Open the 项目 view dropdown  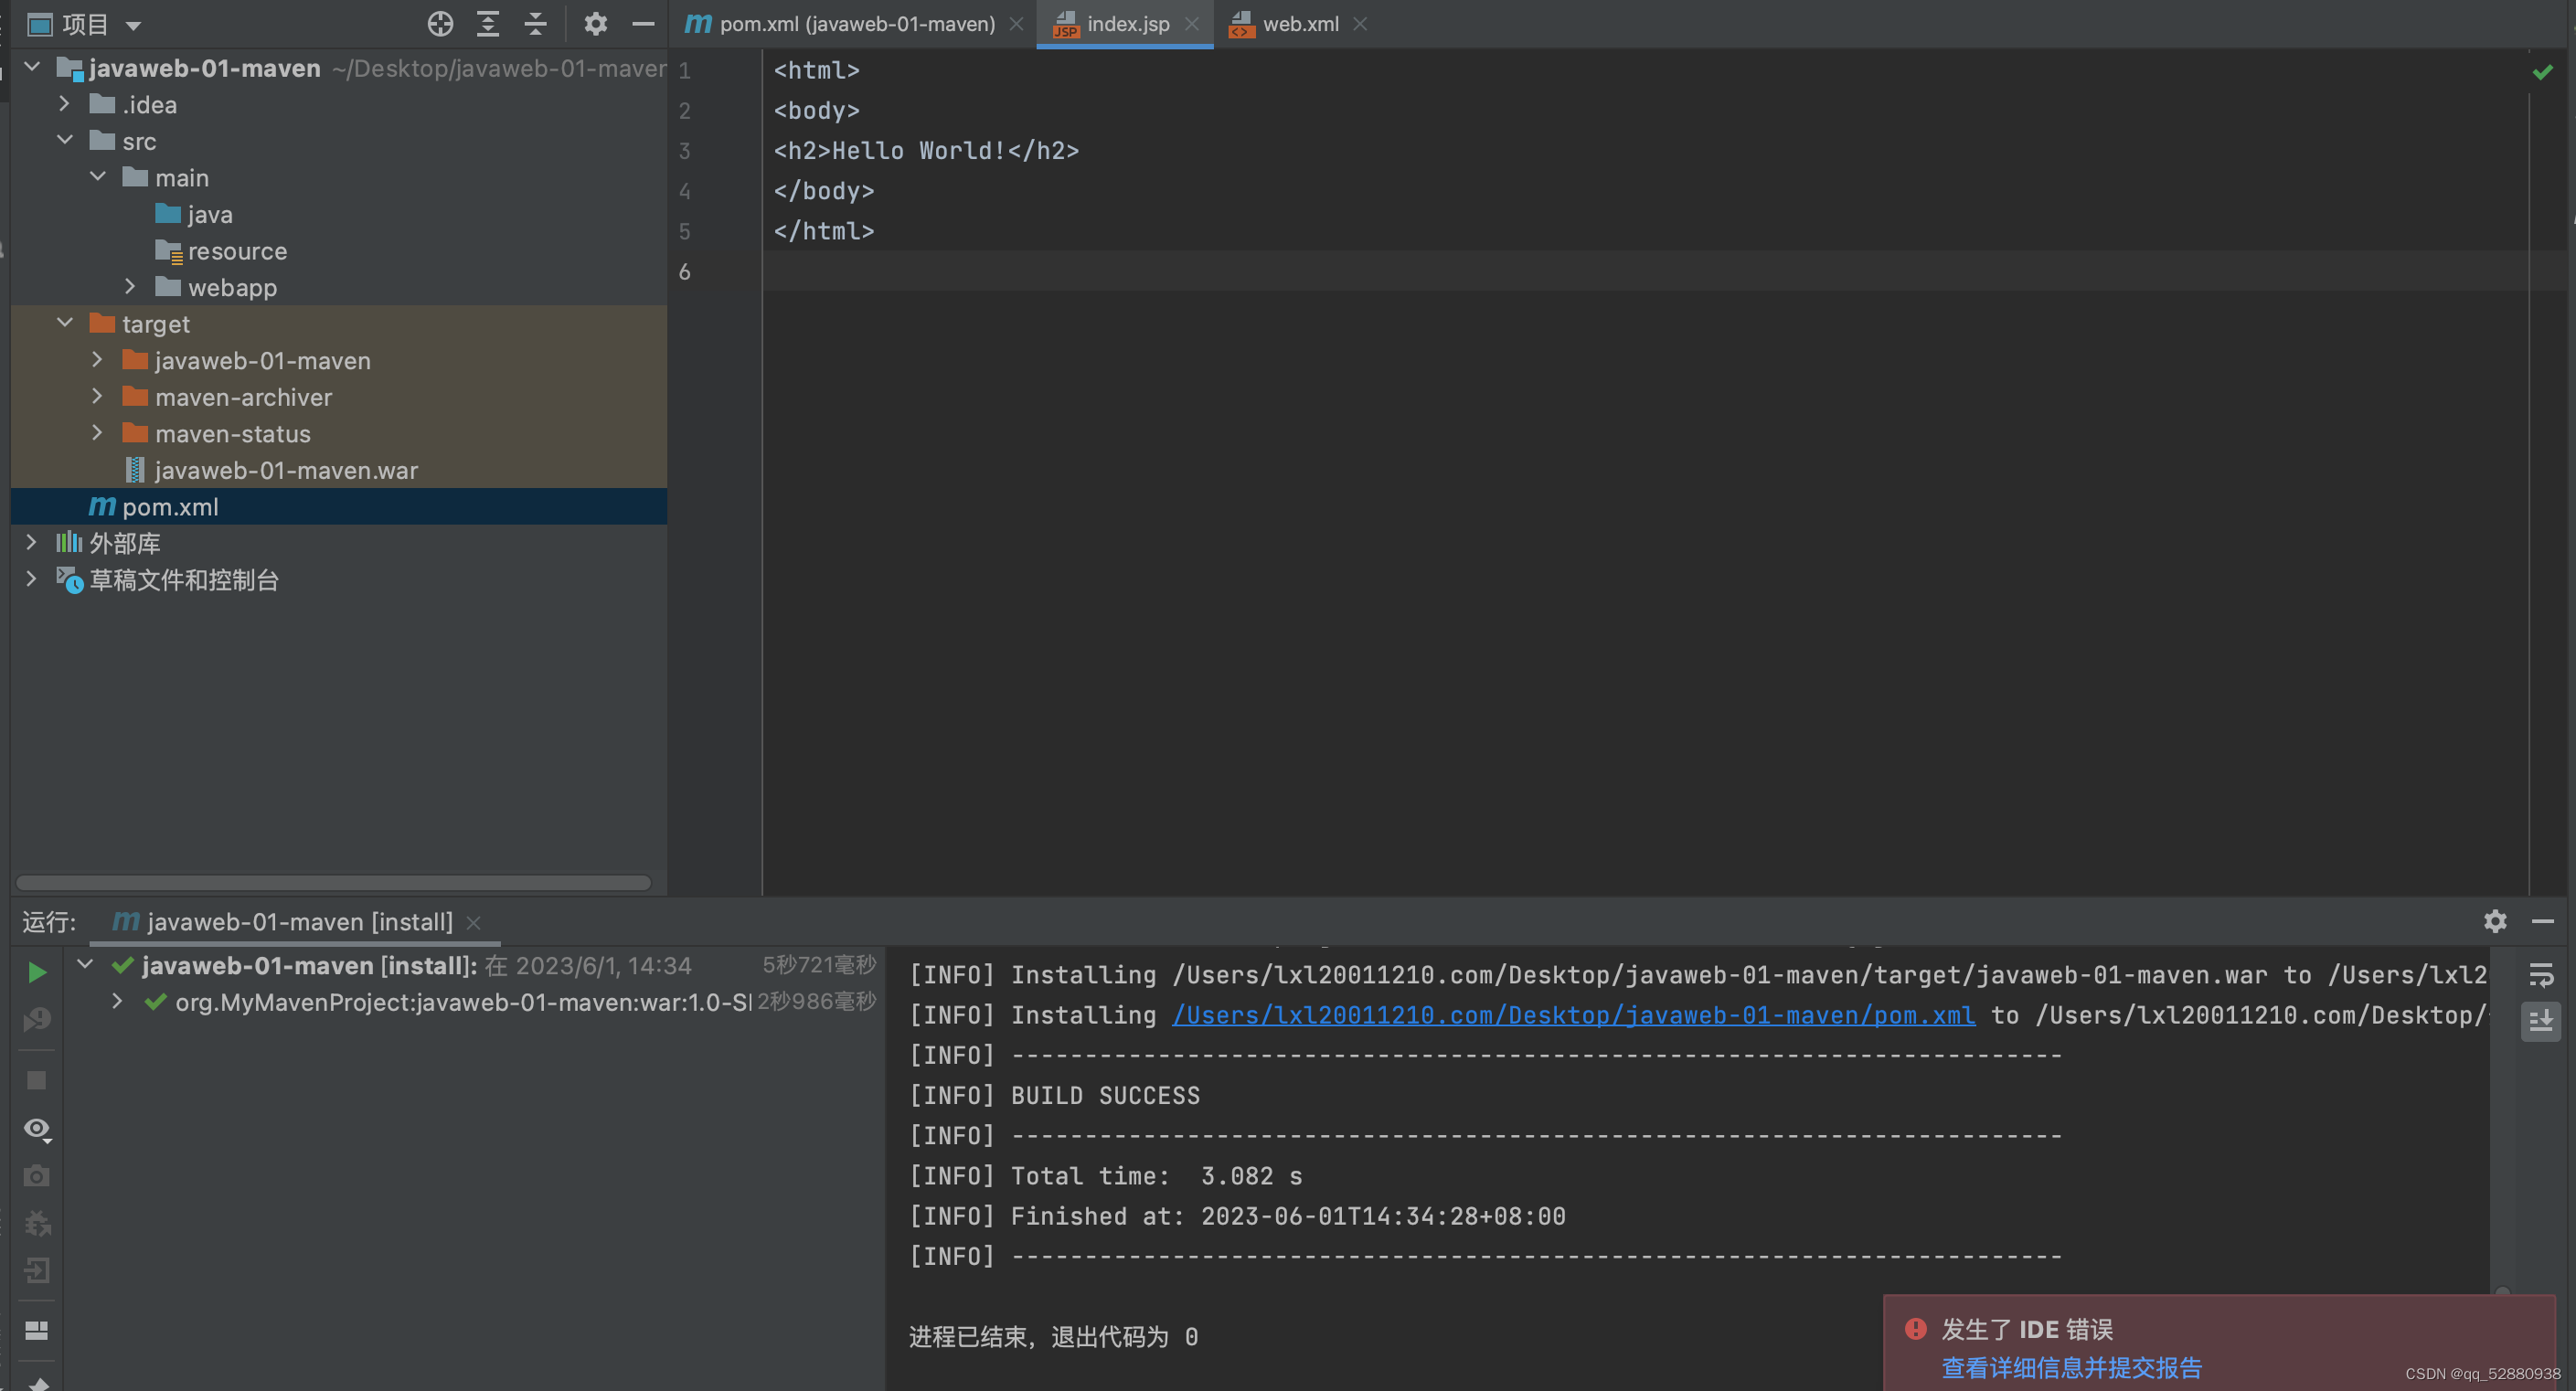click(133, 25)
